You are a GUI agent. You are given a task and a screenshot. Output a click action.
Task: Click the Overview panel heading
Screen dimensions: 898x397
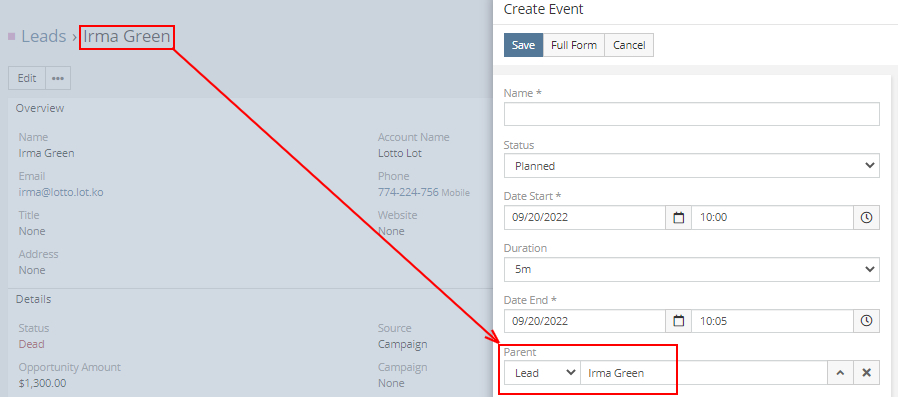tap(40, 108)
